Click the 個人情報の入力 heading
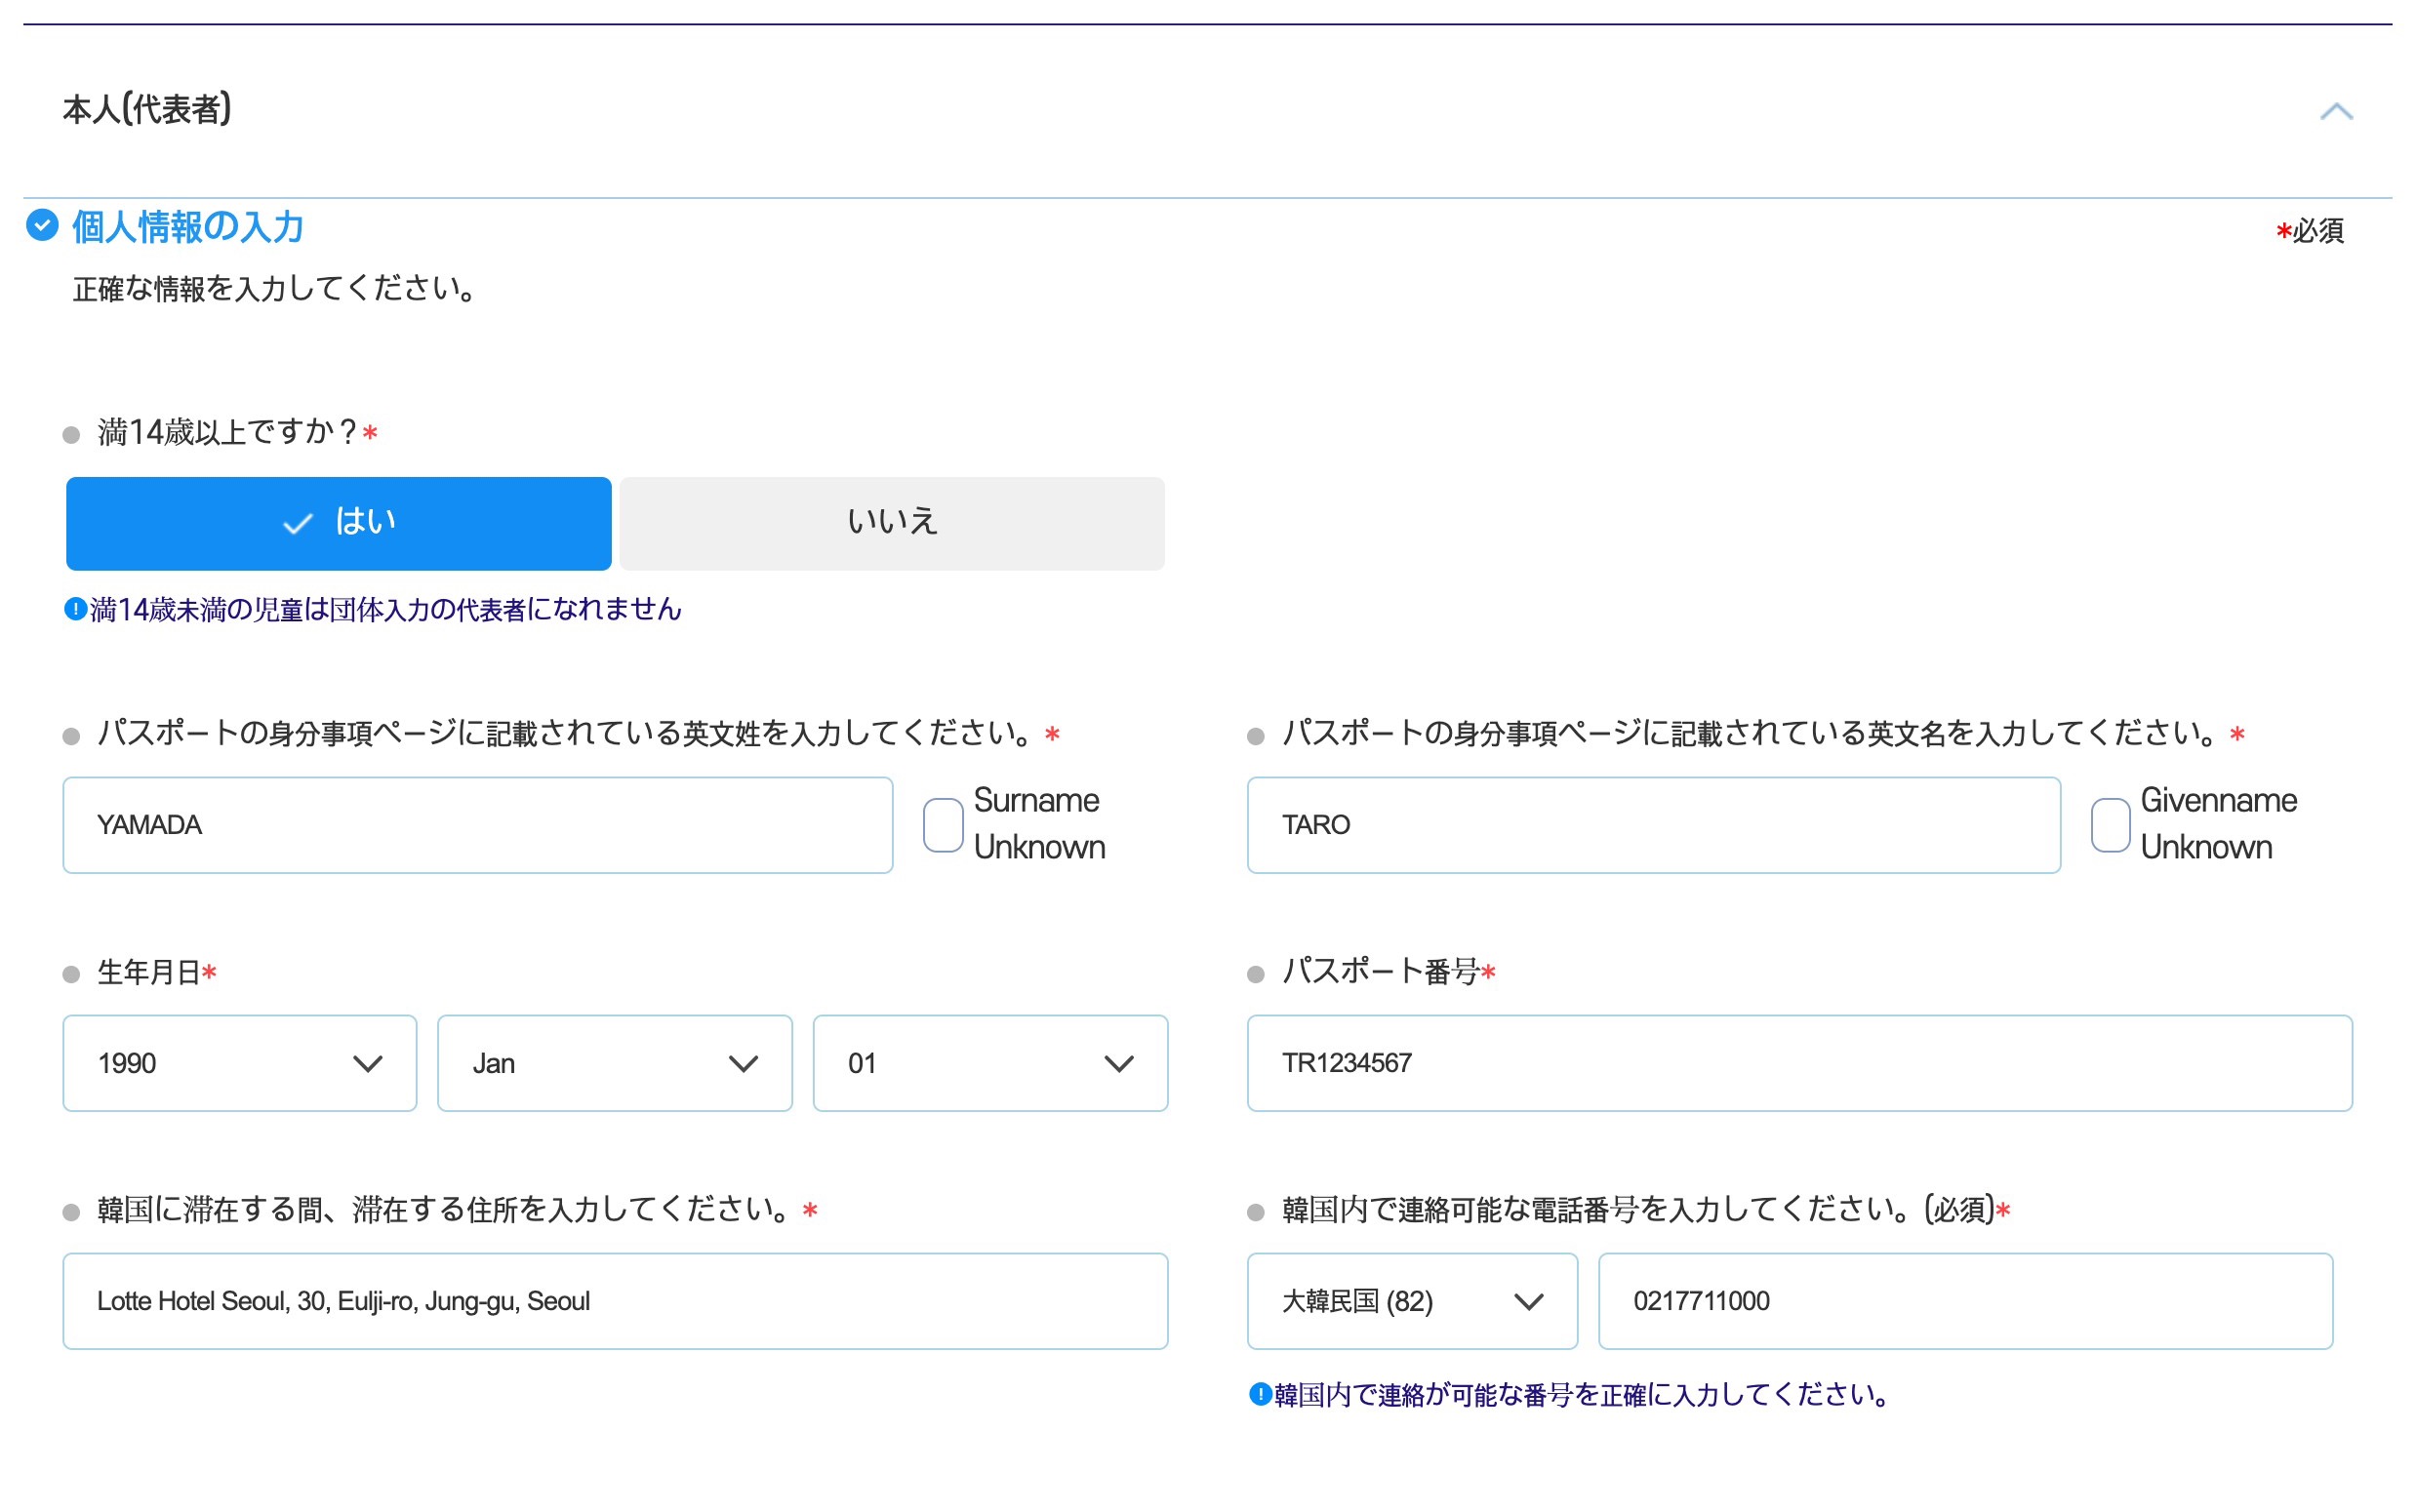Screen dimensions: 2416x1512 [188, 226]
